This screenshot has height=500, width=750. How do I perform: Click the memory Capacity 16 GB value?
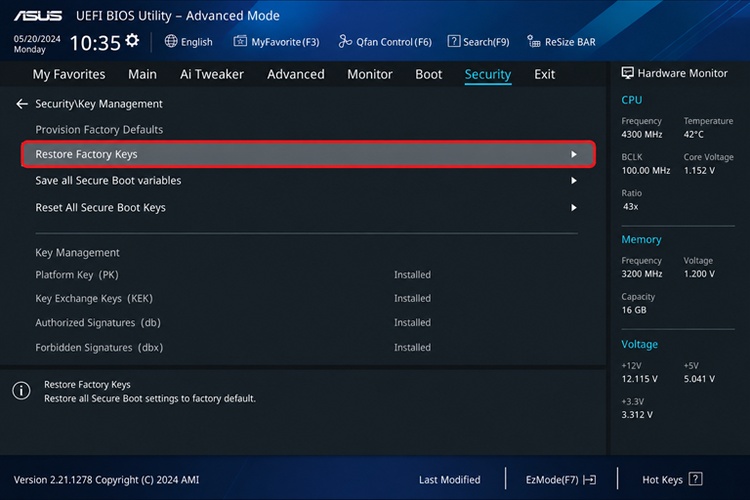tap(634, 310)
